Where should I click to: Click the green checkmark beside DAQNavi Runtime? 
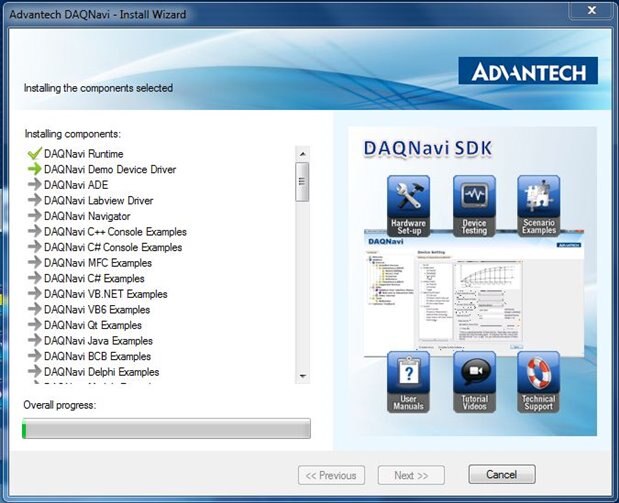[x=34, y=154]
